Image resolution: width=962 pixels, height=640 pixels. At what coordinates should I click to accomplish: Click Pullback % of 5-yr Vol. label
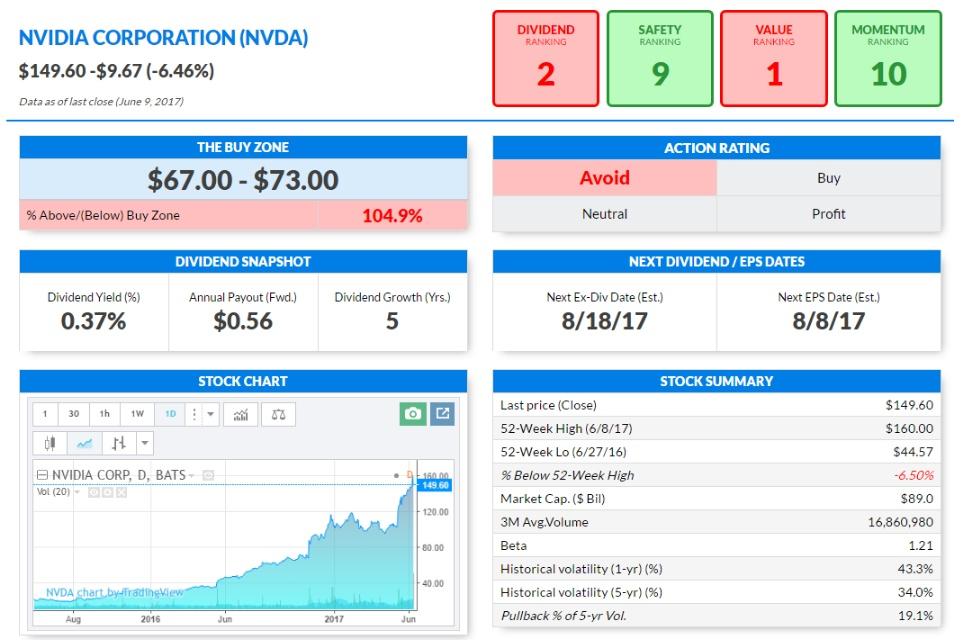point(563,615)
